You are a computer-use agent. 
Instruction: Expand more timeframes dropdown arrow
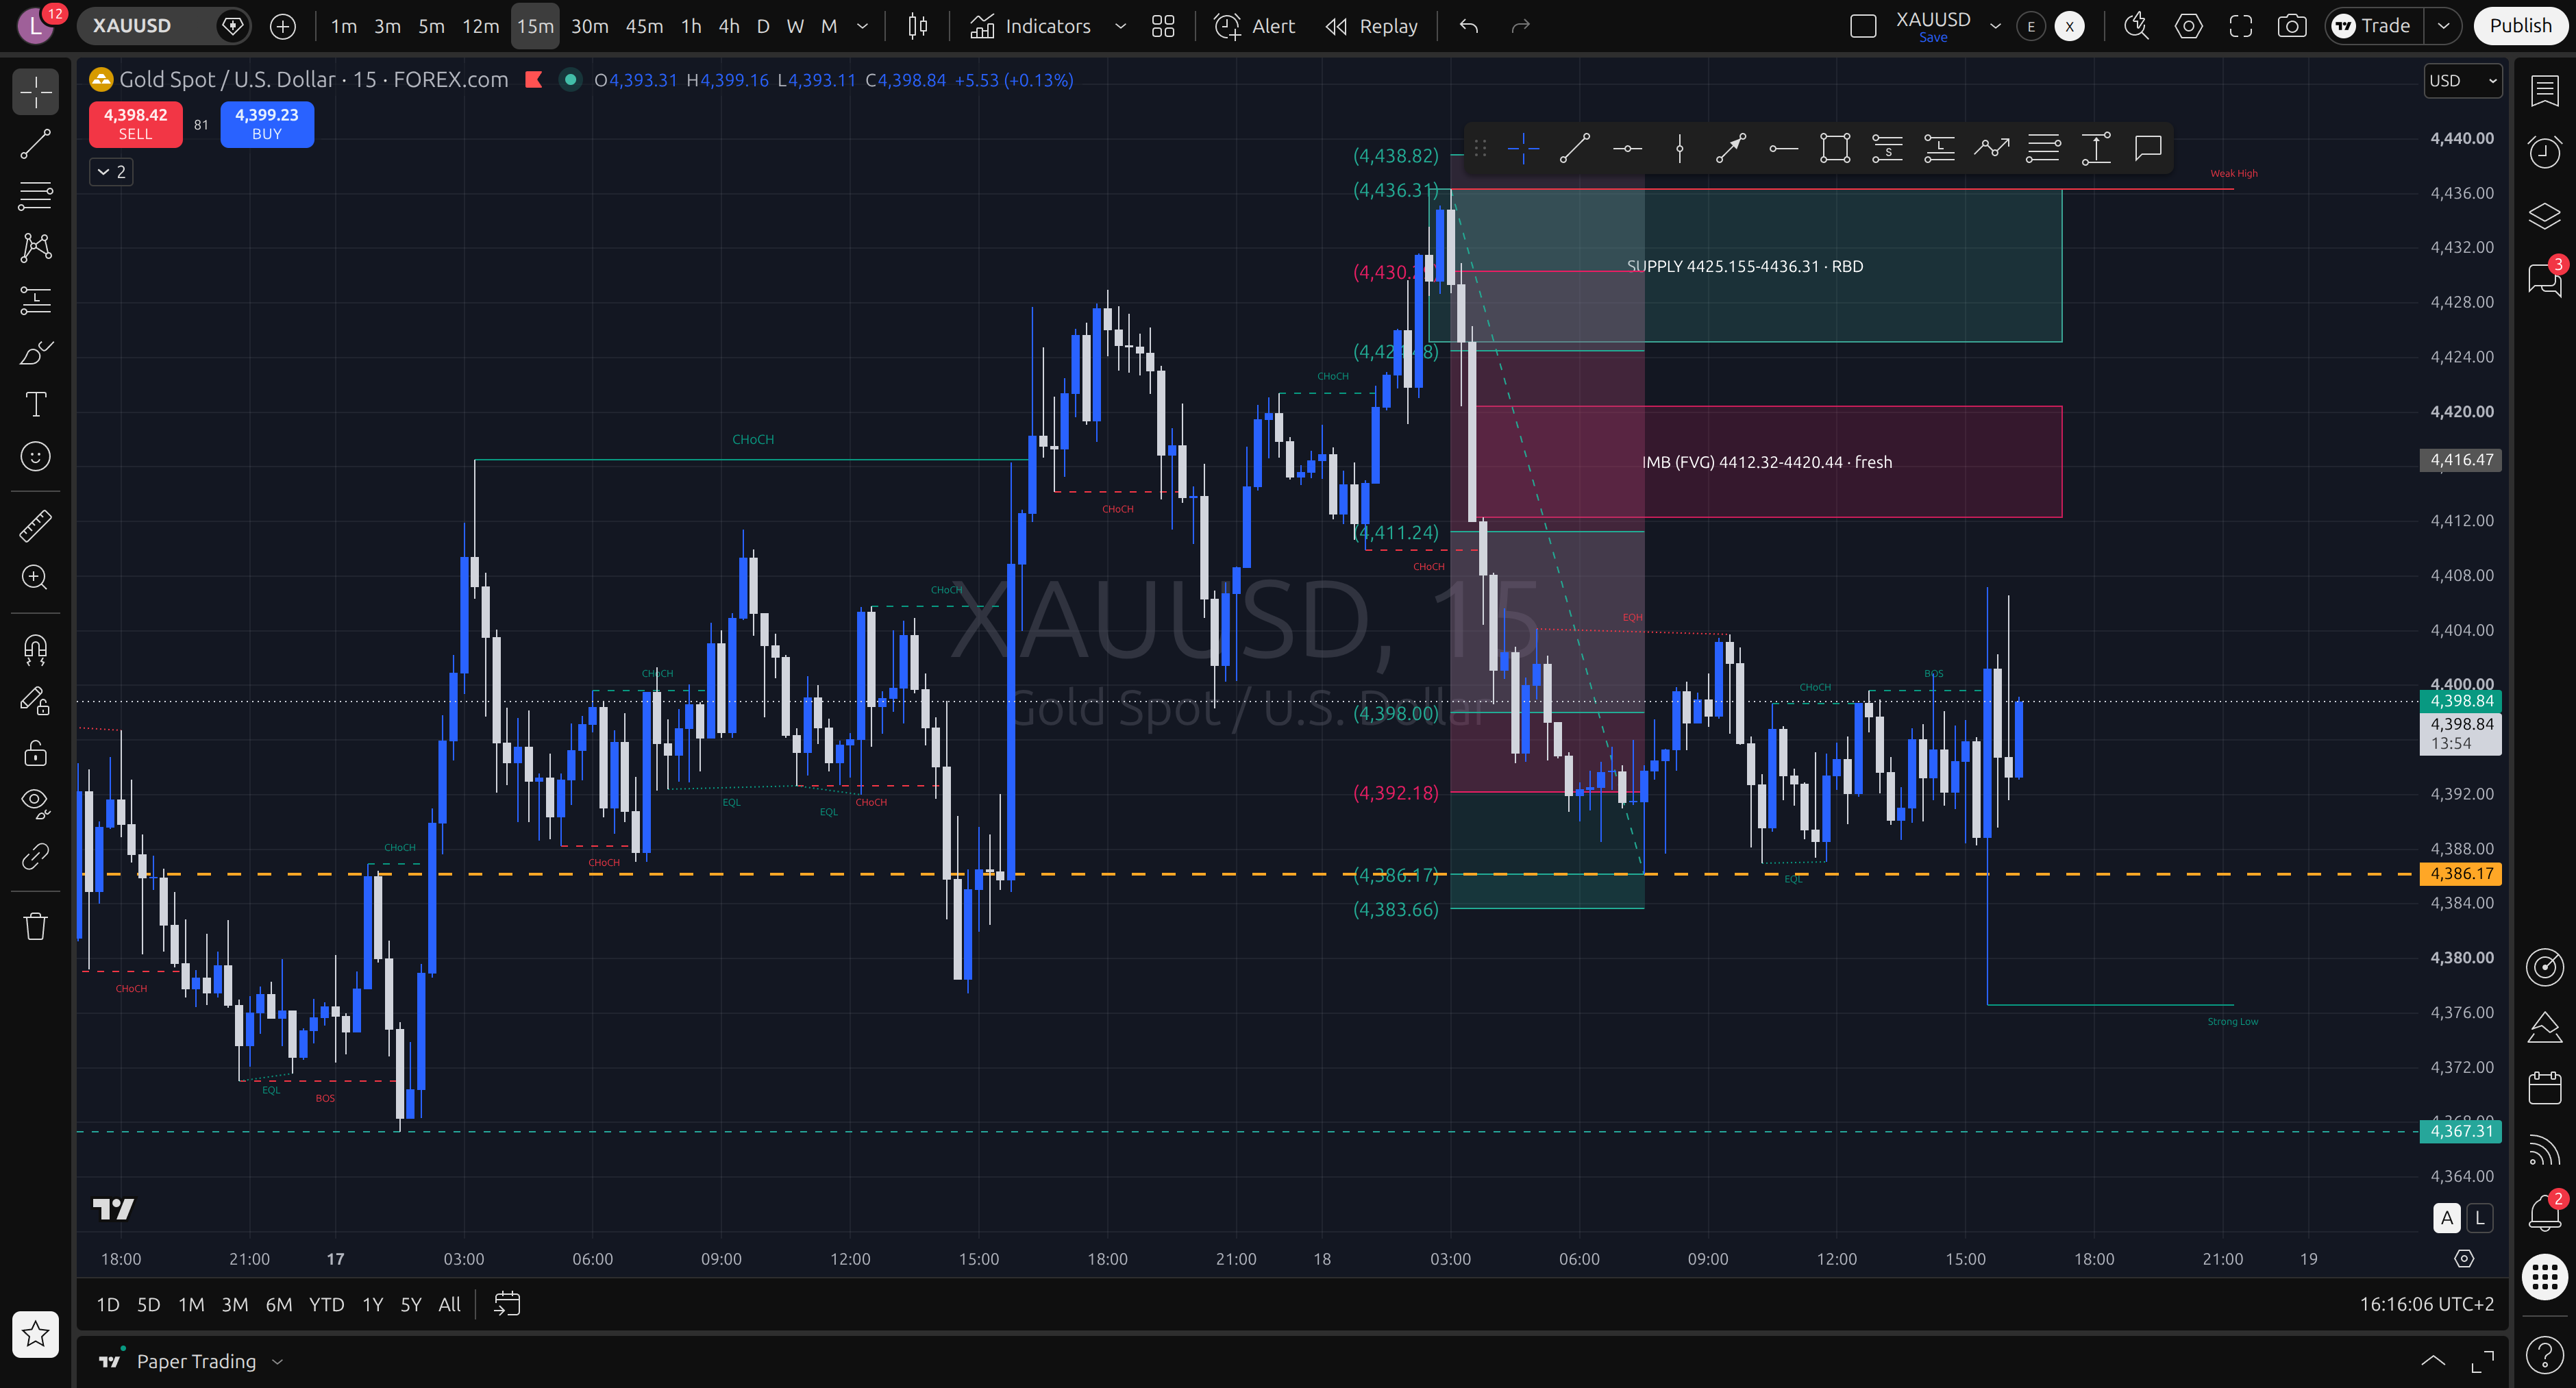862,26
